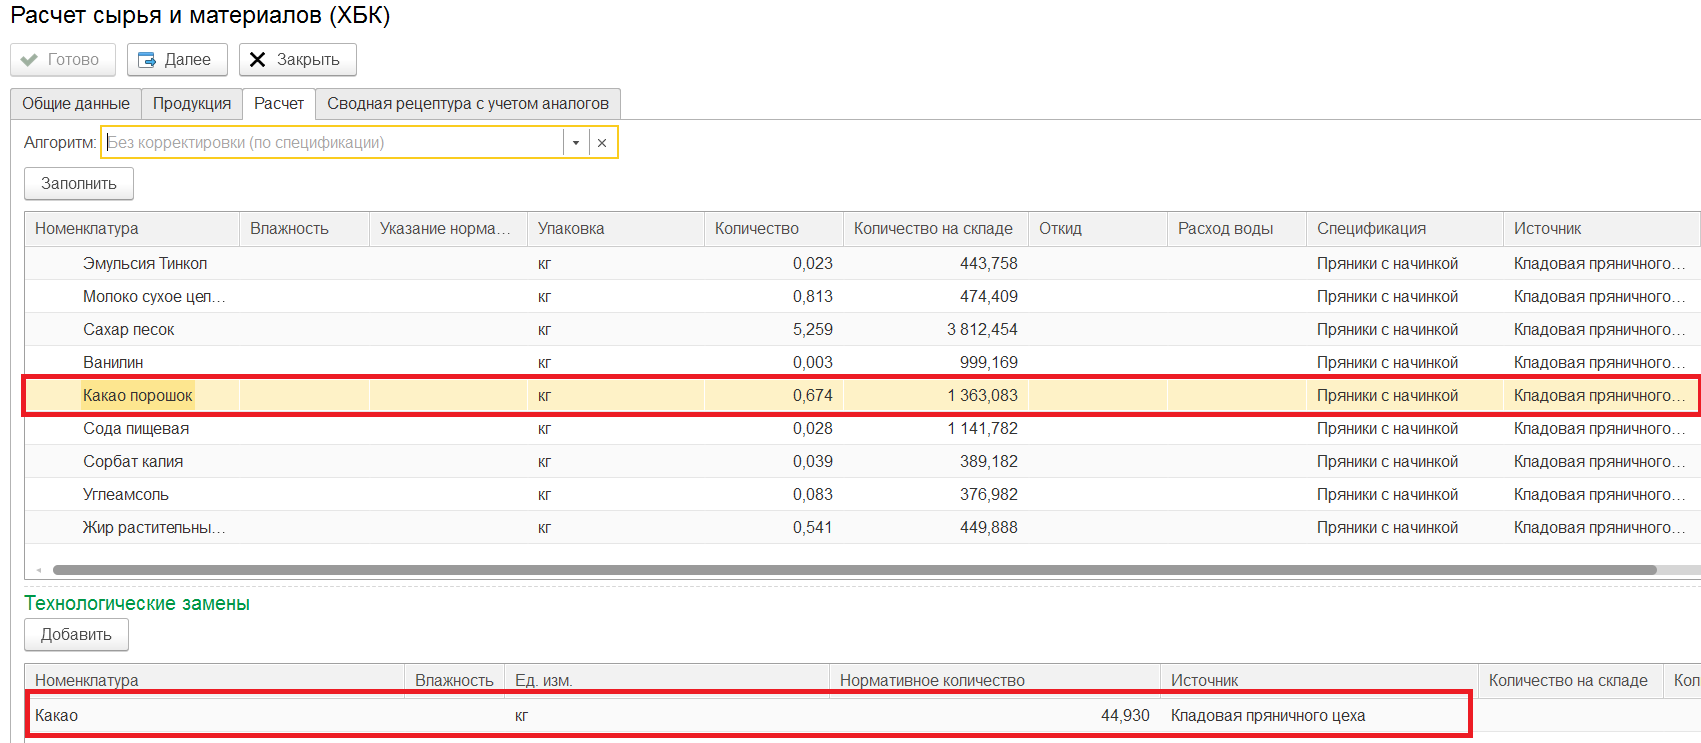Viewport: 1701px width, 743px height.
Task: Click the Расход воды column header
Action: (1236, 229)
